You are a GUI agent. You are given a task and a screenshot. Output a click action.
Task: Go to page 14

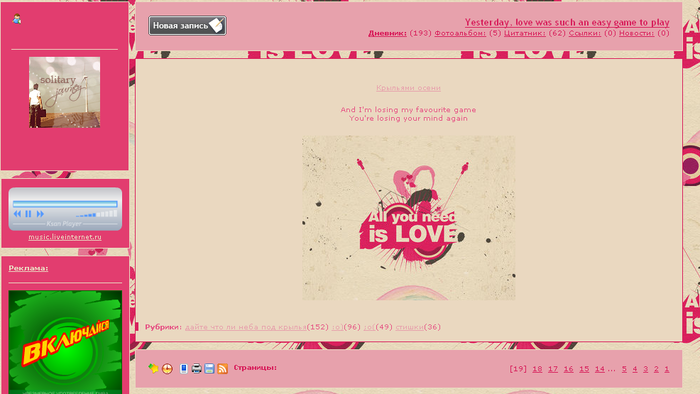click(600, 369)
